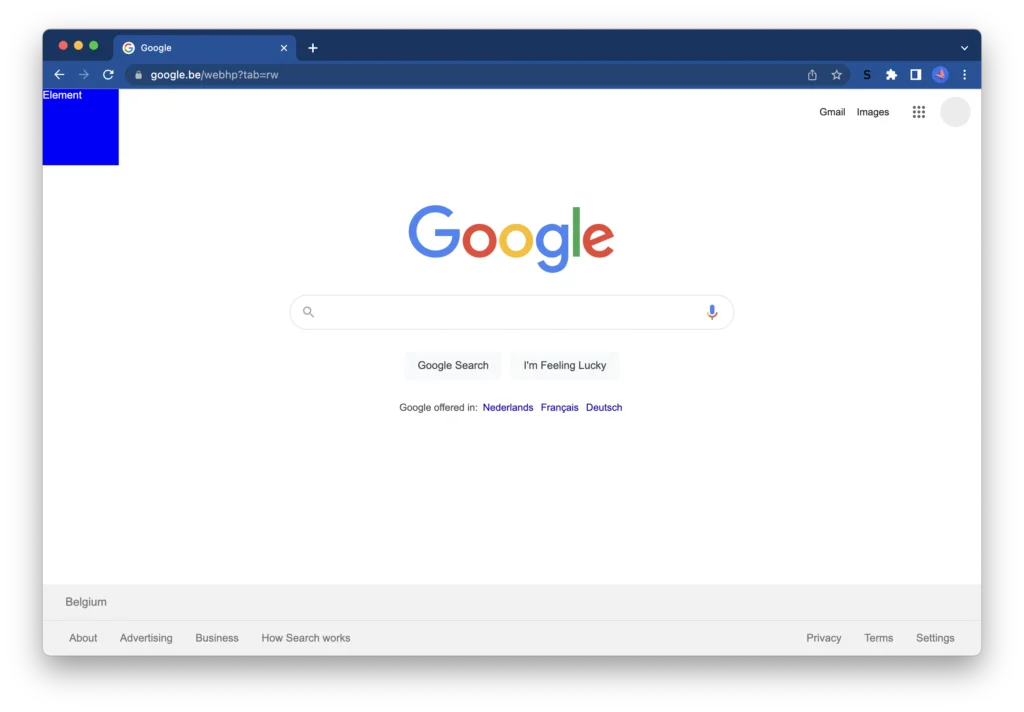View site info via the lock icon
The height and width of the screenshot is (712, 1024).
pyautogui.click(x=138, y=75)
